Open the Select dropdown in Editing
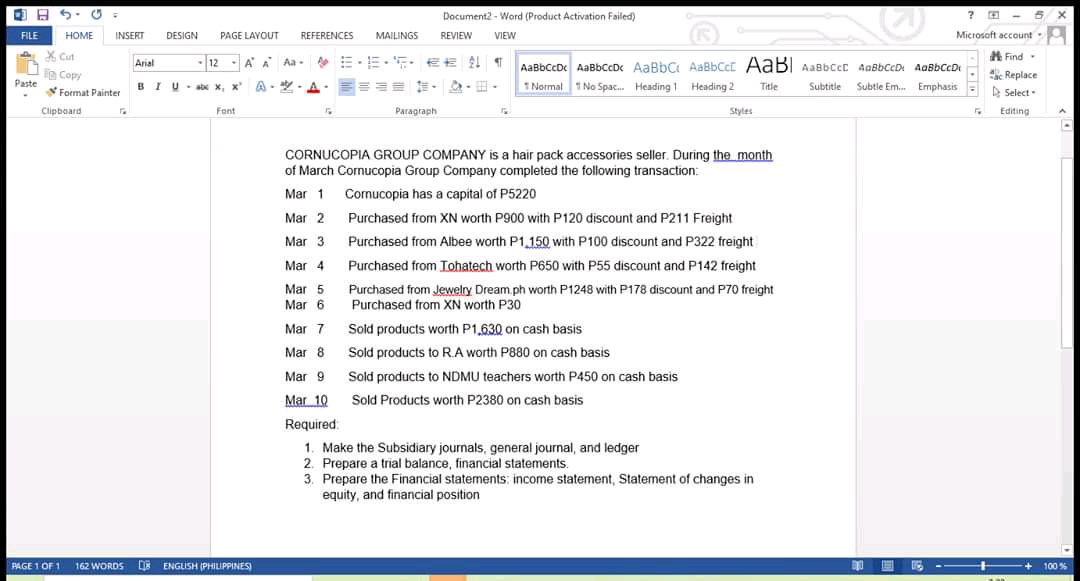This screenshot has height=581, width=1080. pyautogui.click(x=1014, y=92)
